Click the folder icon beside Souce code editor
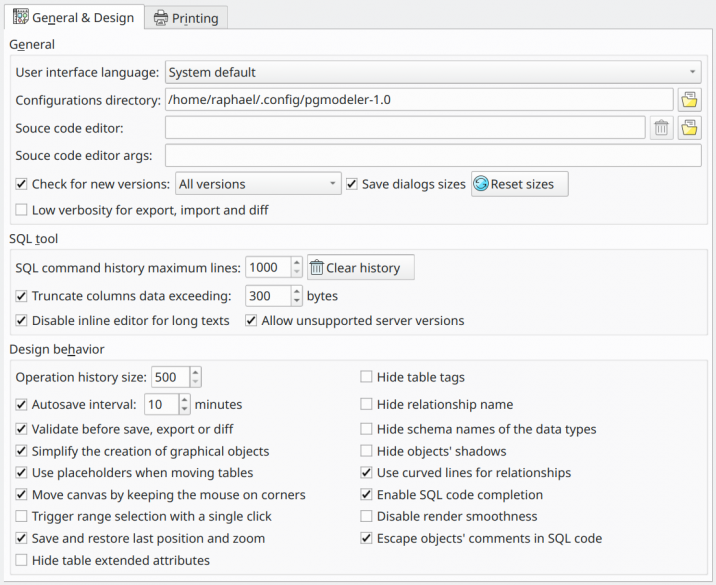This screenshot has height=585, width=716. click(689, 128)
